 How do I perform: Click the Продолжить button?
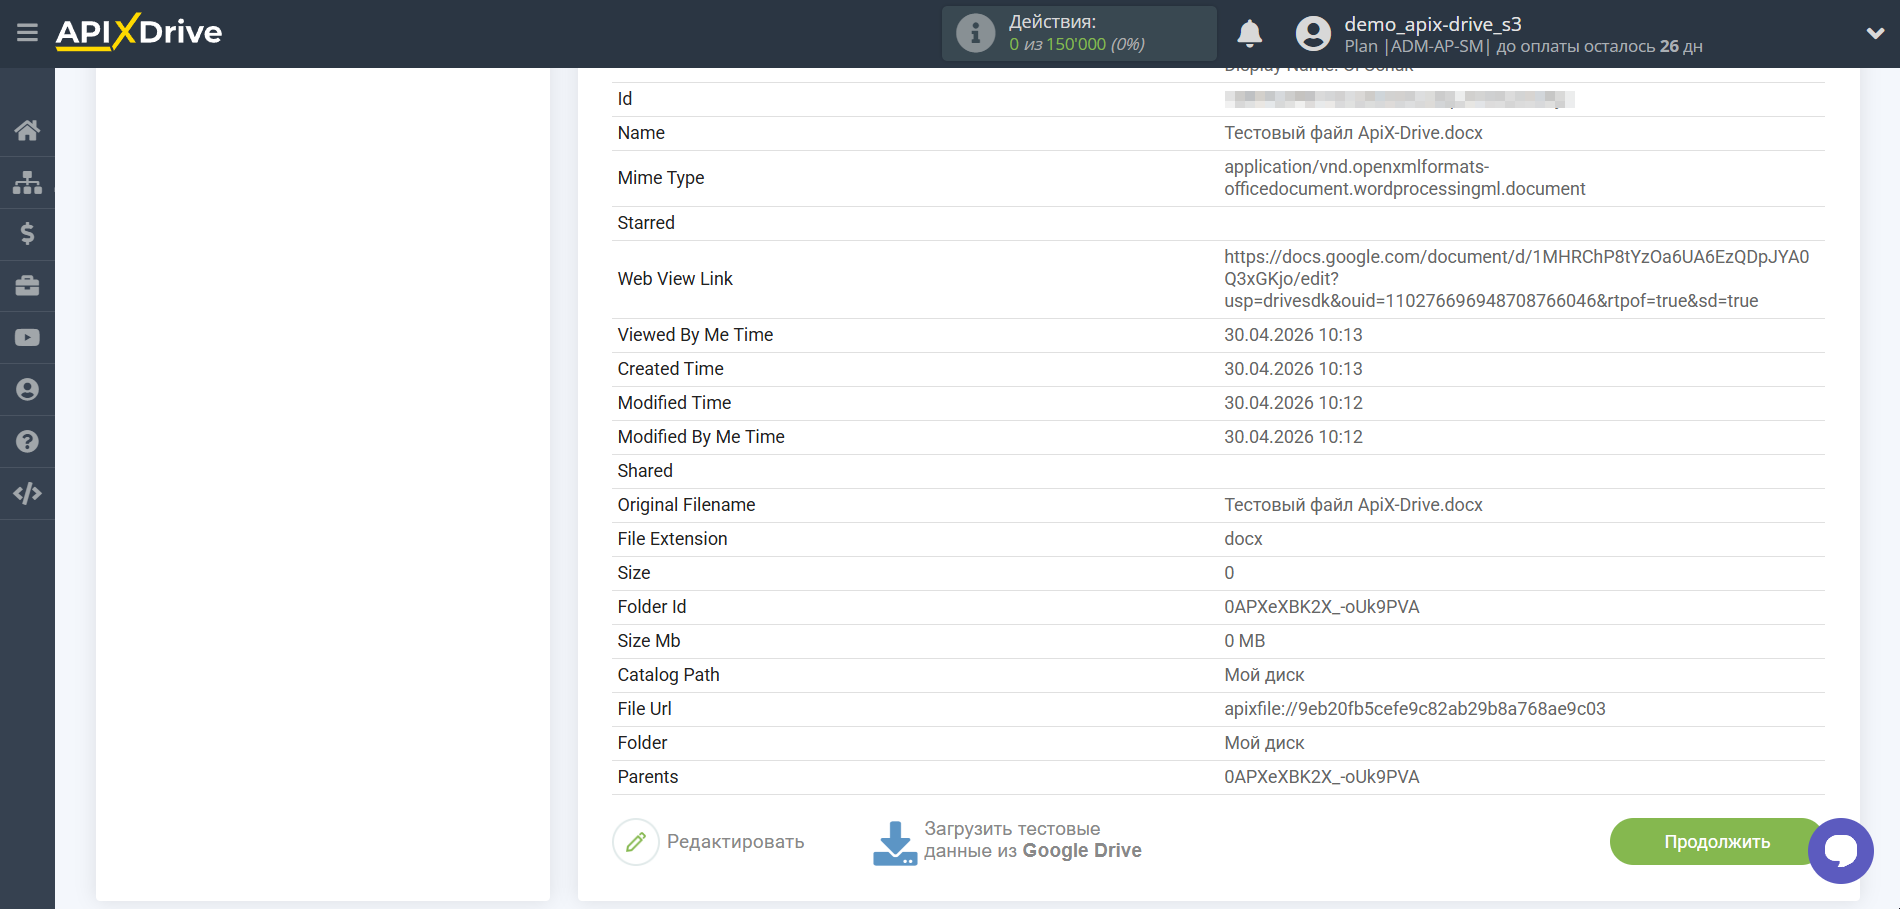tap(1717, 842)
